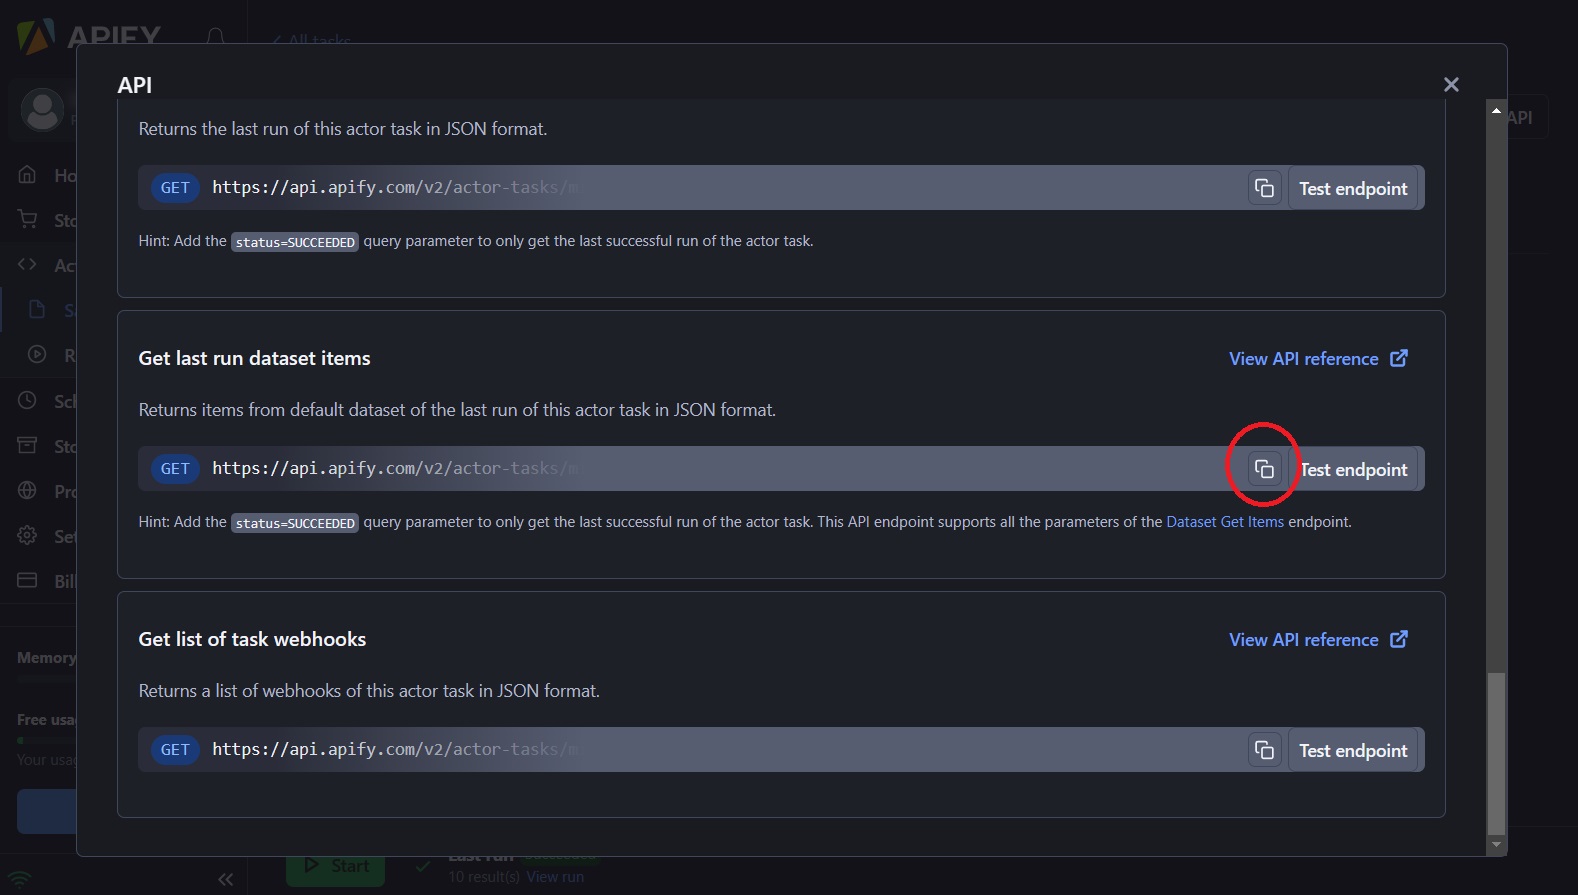Open the Dataset Get Items link
The width and height of the screenshot is (1578, 895).
coord(1224,522)
